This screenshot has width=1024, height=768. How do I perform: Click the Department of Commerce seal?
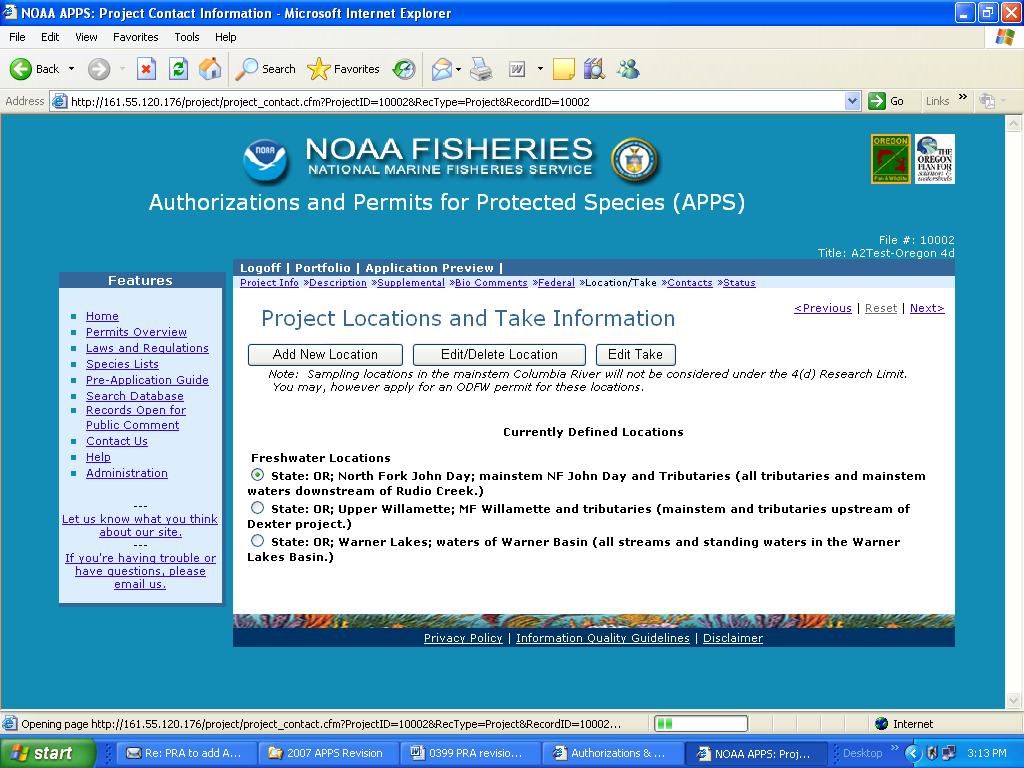(x=633, y=160)
